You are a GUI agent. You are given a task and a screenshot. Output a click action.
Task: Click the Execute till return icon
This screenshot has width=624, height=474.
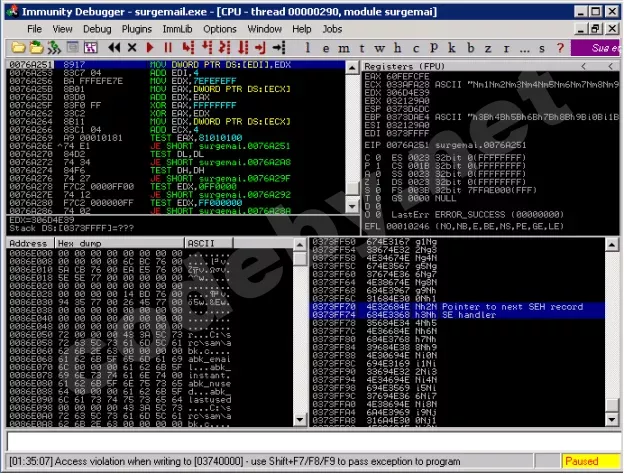coord(261,48)
